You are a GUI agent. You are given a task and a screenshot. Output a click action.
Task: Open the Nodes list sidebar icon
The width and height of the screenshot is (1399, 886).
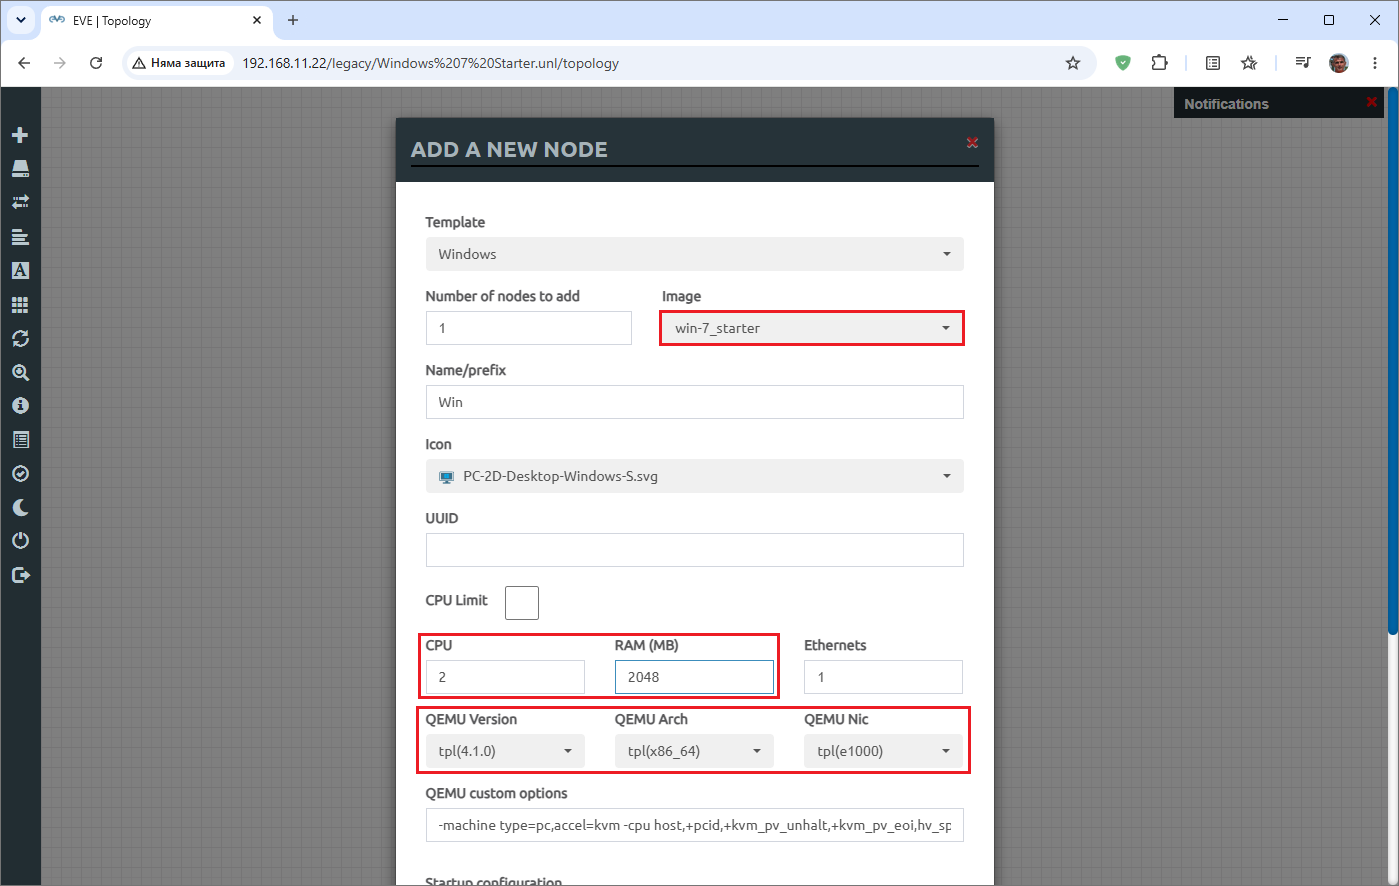[20, 169]
